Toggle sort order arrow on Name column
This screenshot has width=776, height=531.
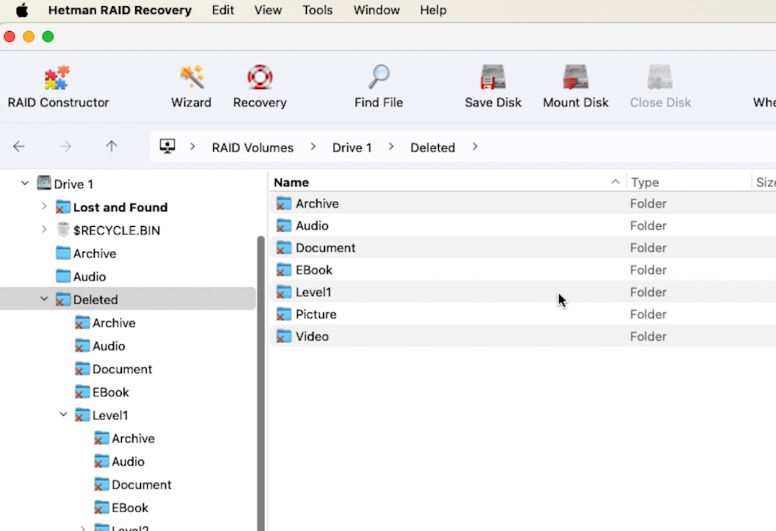tap(615, 182)
